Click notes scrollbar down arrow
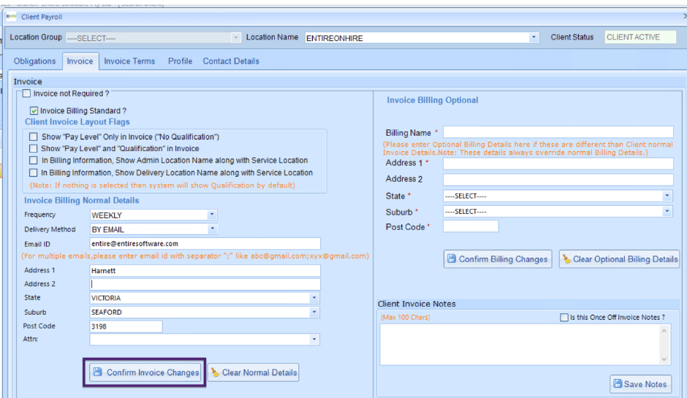This screenshot has width=687, height=398. coord(664,359)
